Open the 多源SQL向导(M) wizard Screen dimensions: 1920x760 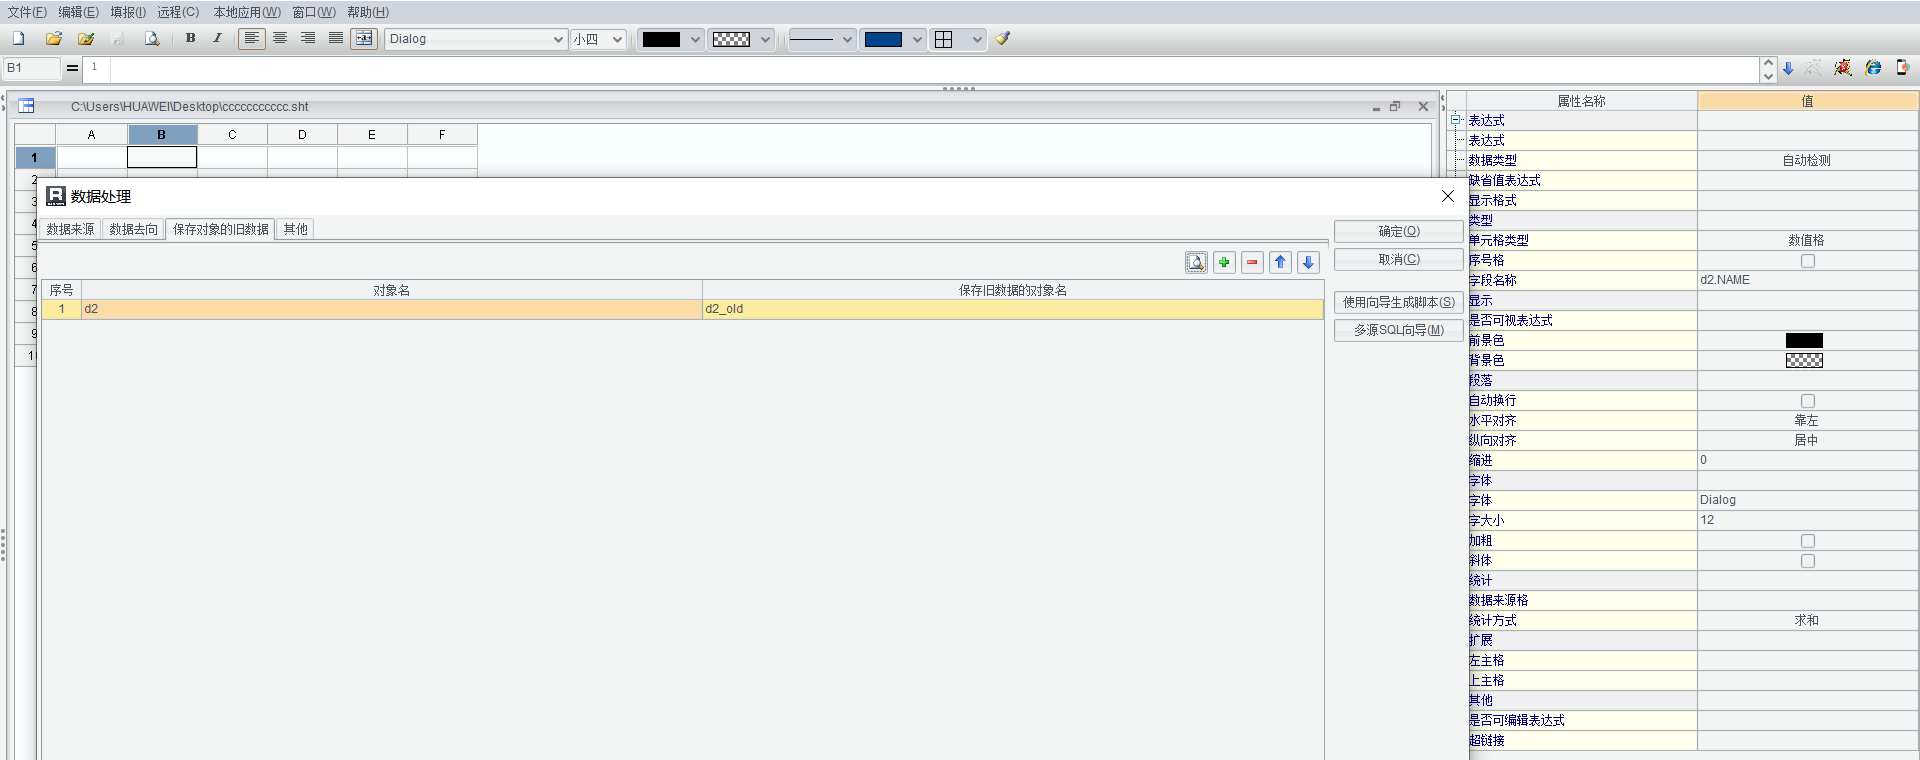click(x=1399, y=330)
